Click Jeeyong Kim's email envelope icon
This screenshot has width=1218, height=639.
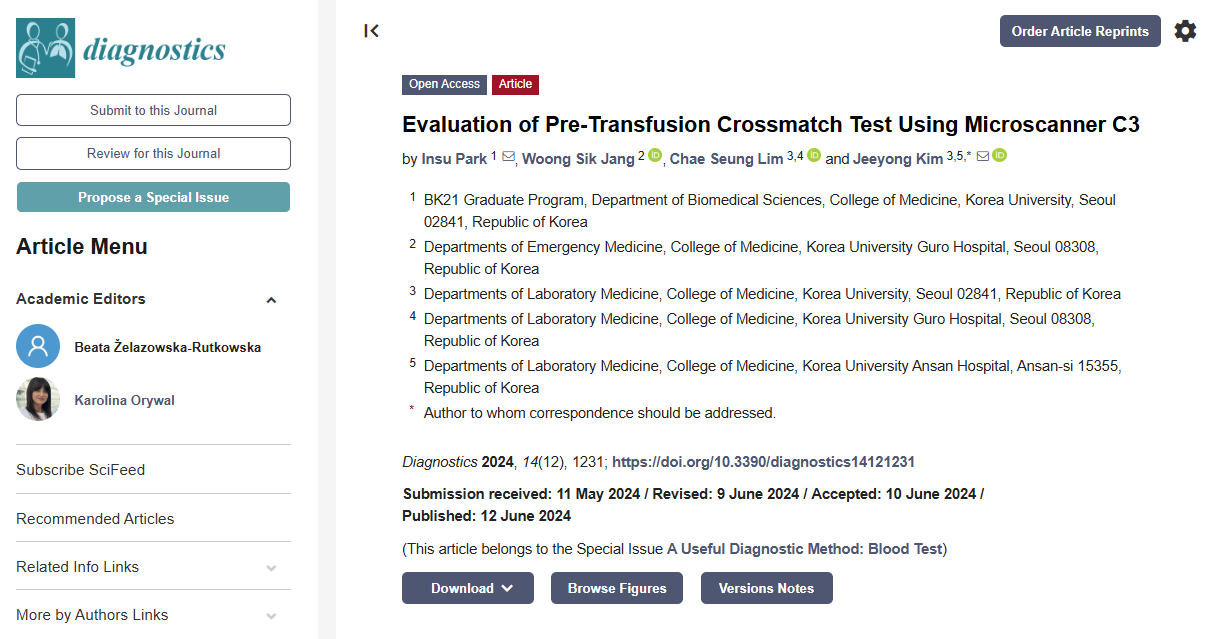click(x=982, y=157)
